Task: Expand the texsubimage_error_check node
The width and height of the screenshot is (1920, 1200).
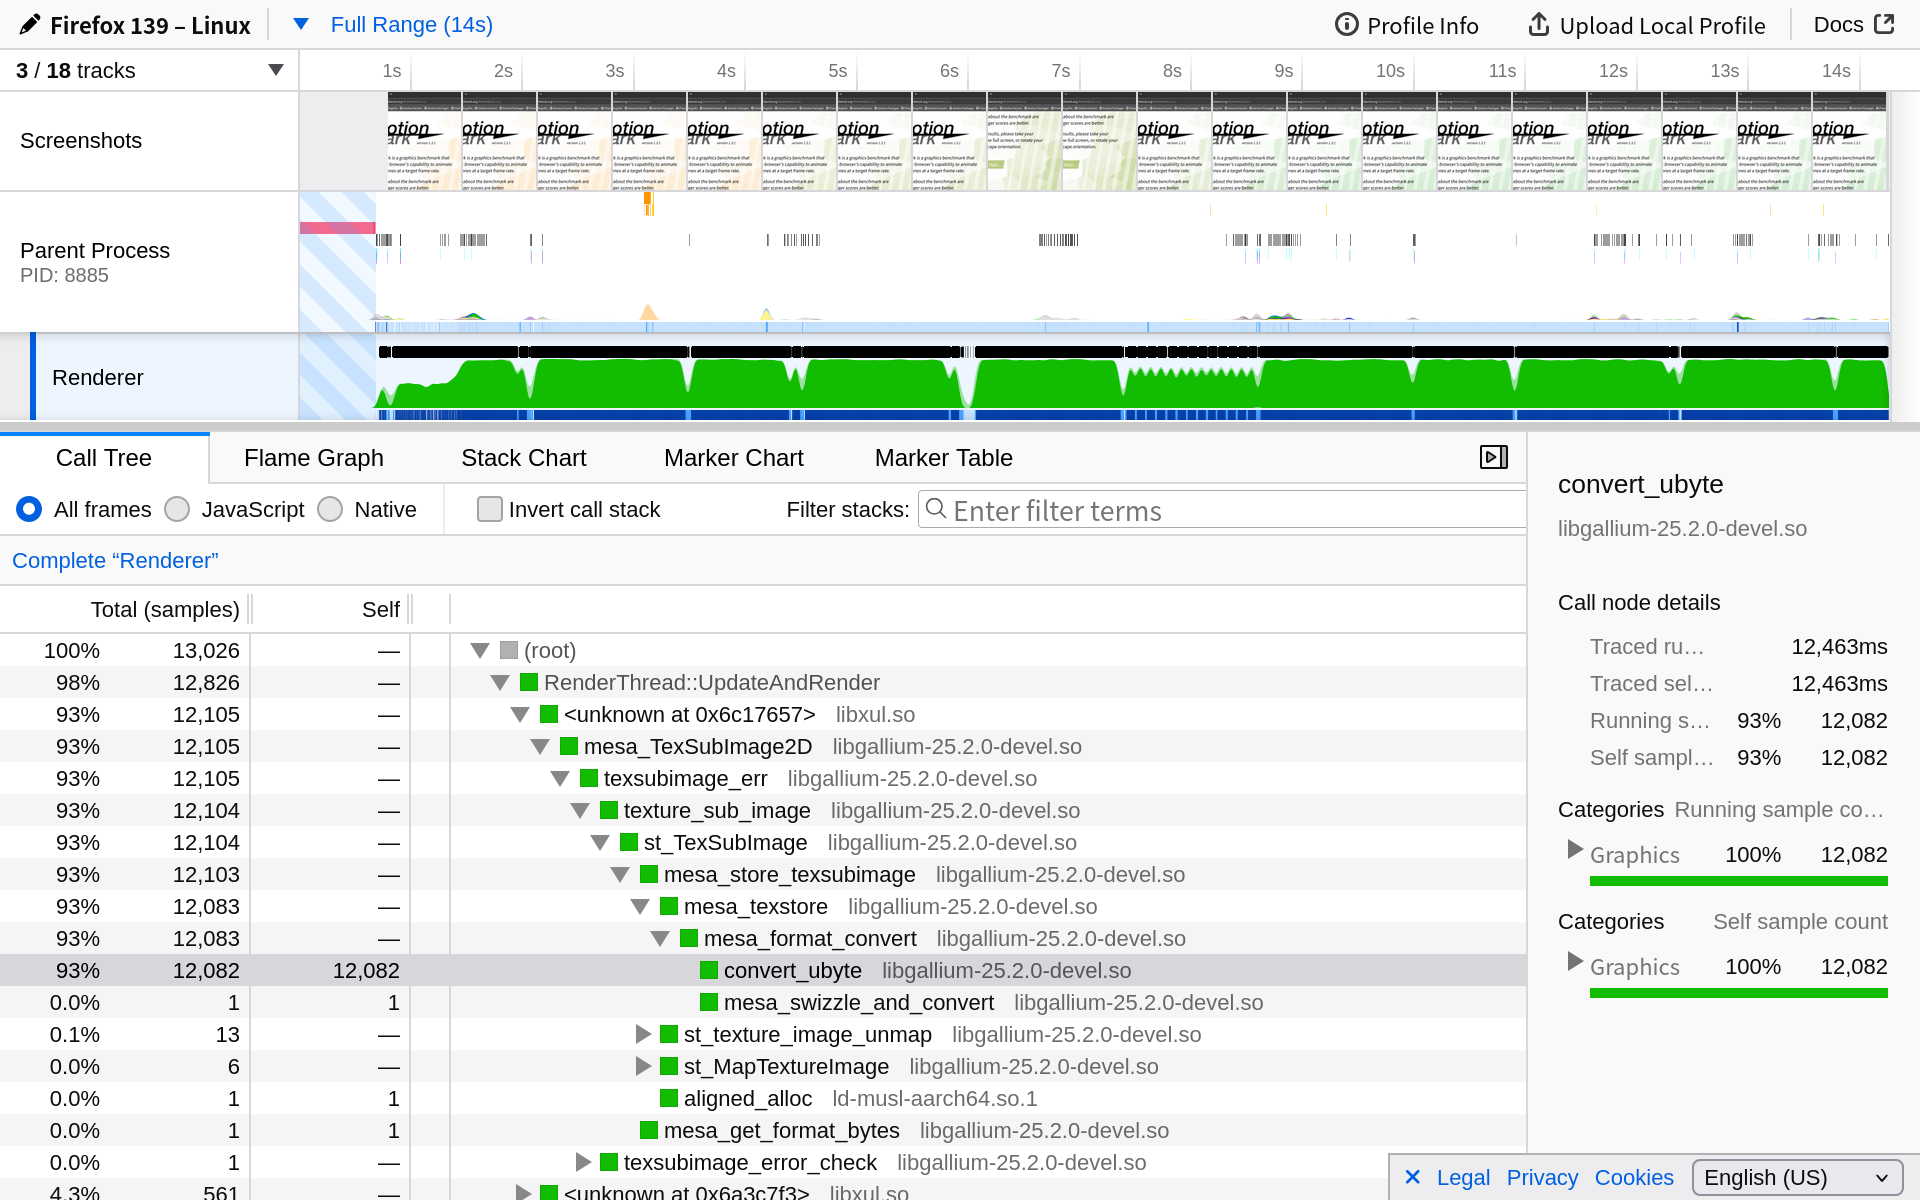Action: (583, 1162)
